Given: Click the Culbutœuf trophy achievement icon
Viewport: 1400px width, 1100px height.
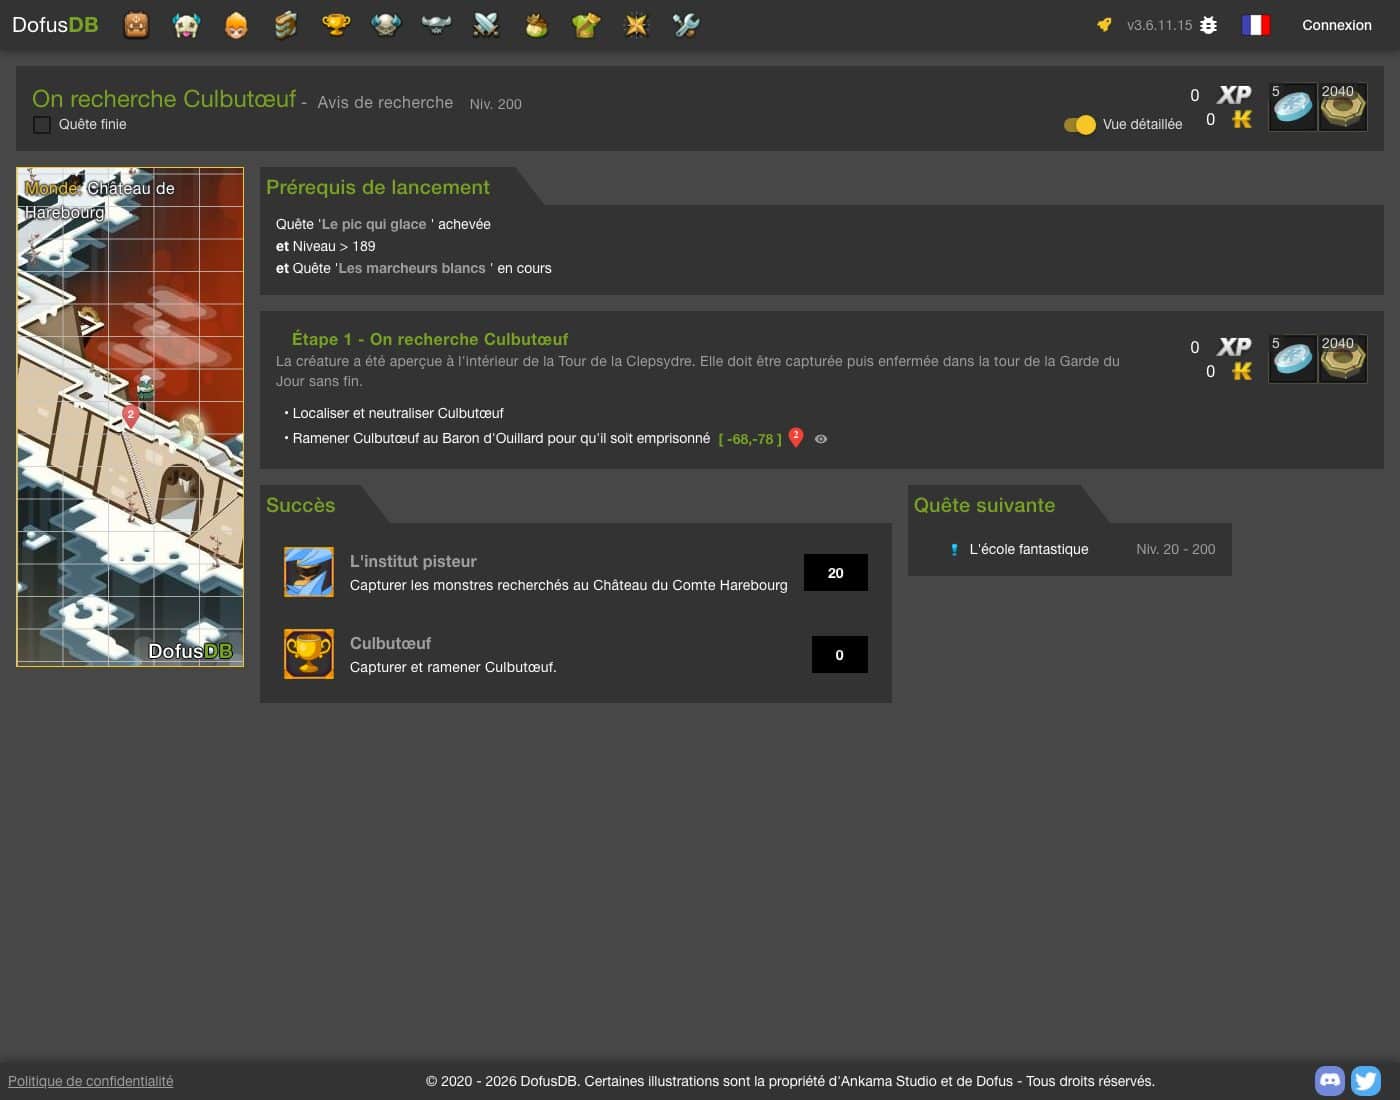Looking at the screenshot, I should pyautogui.click(x=309, y=654).
